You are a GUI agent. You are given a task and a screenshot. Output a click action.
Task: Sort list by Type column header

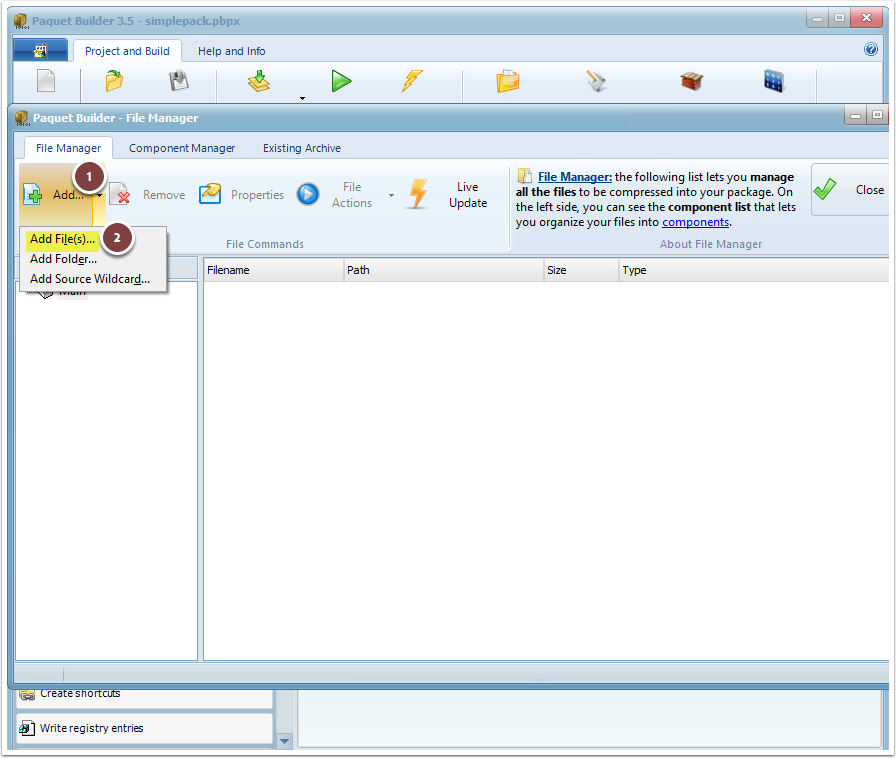point(754,270)
